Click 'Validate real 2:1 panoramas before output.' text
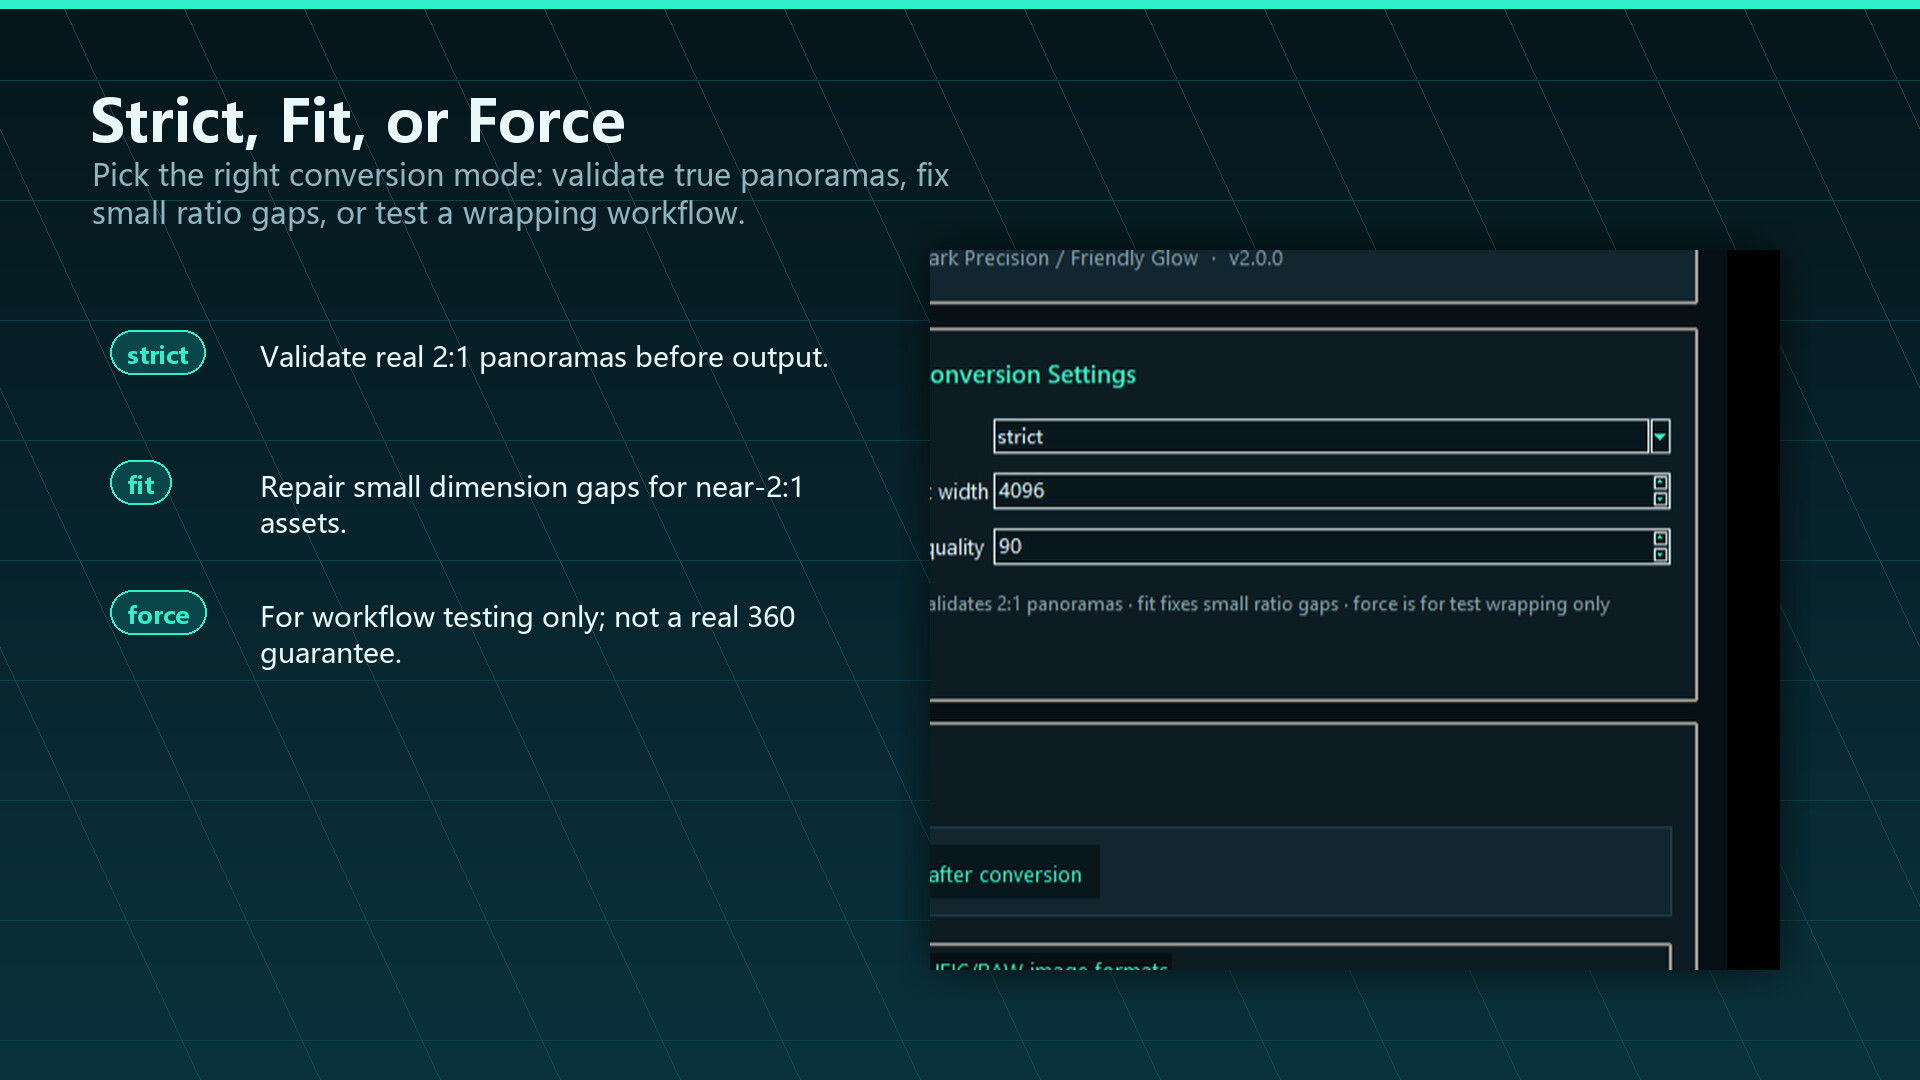Image resolution: width=1920 pixels, height=1080 pixels. (x=544, y=357)
